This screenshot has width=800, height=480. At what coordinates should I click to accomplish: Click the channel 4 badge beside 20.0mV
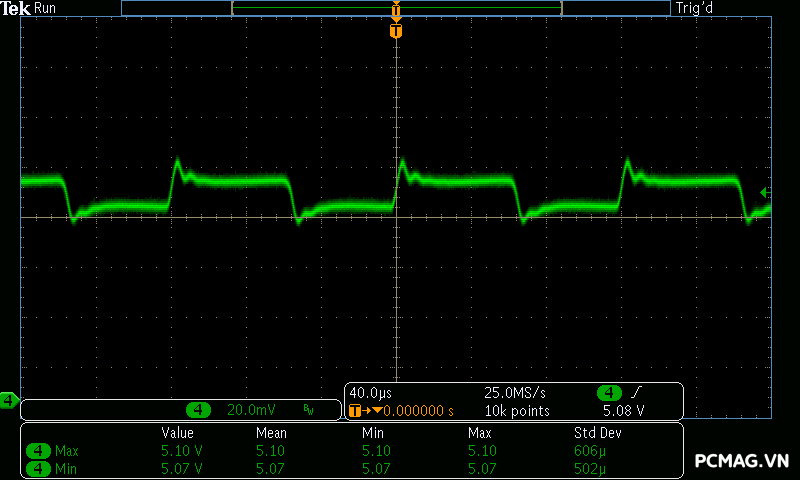pos(199,410)
